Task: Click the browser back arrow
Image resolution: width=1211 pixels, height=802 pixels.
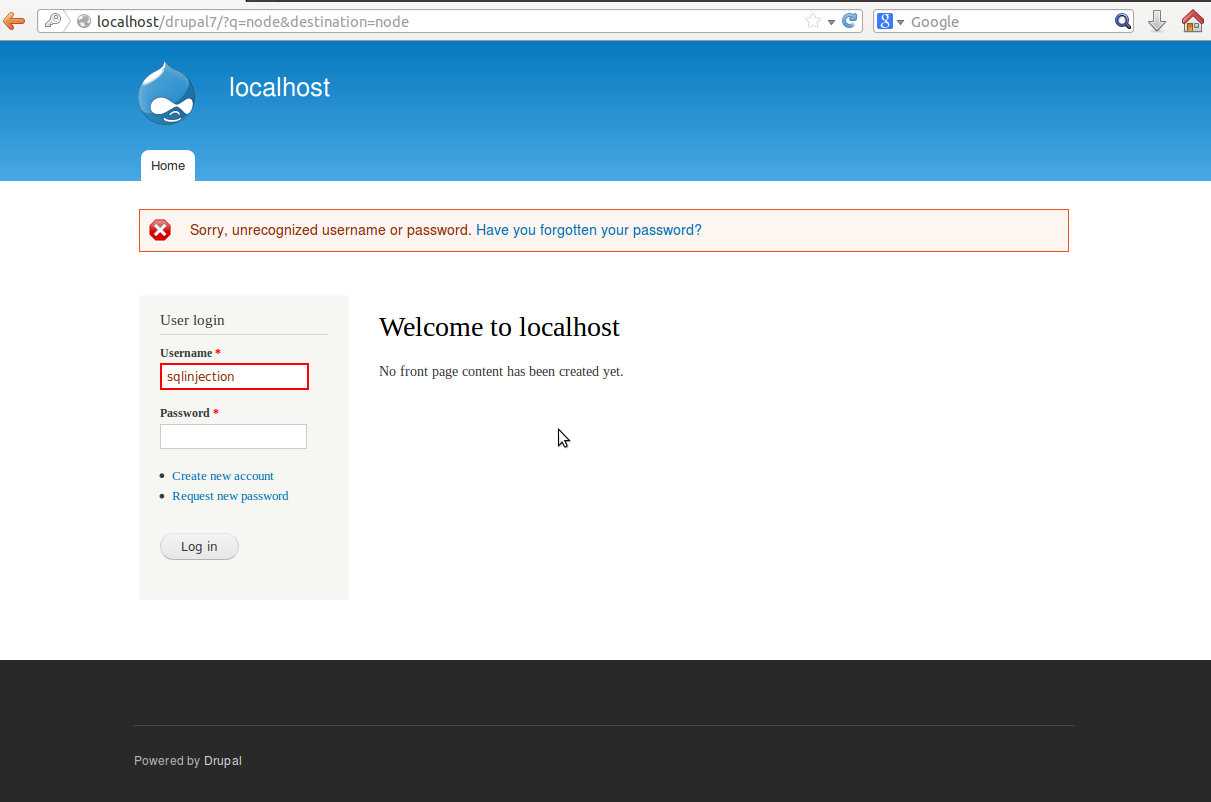Action: (x=14, y=20)
